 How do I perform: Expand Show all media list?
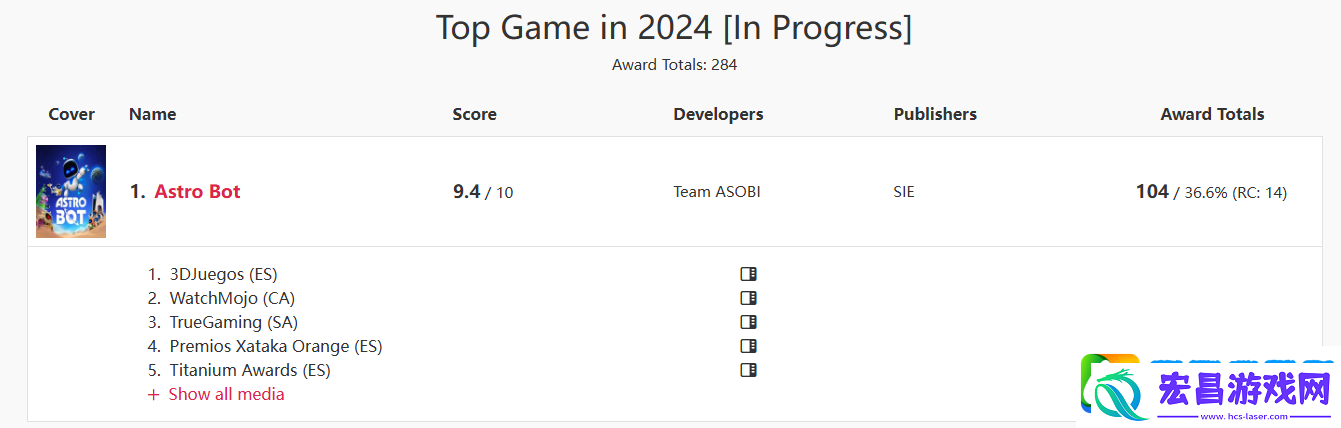pos(216,394)
